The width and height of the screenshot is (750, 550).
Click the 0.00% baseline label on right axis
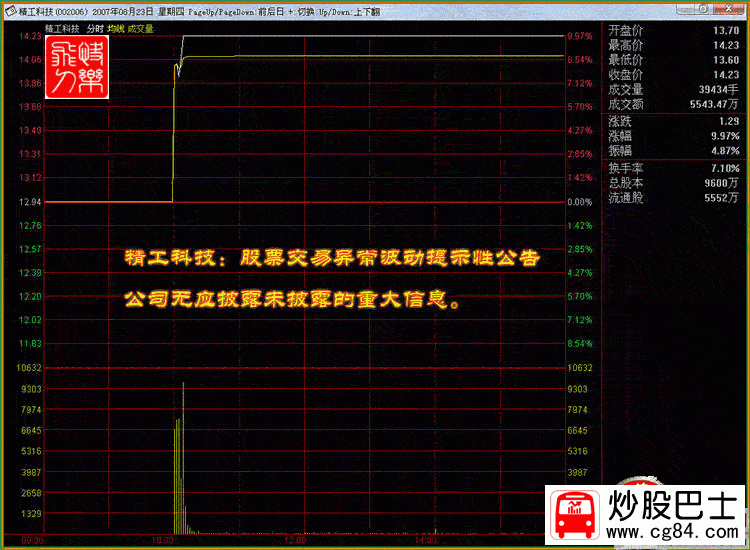point(580,202)
